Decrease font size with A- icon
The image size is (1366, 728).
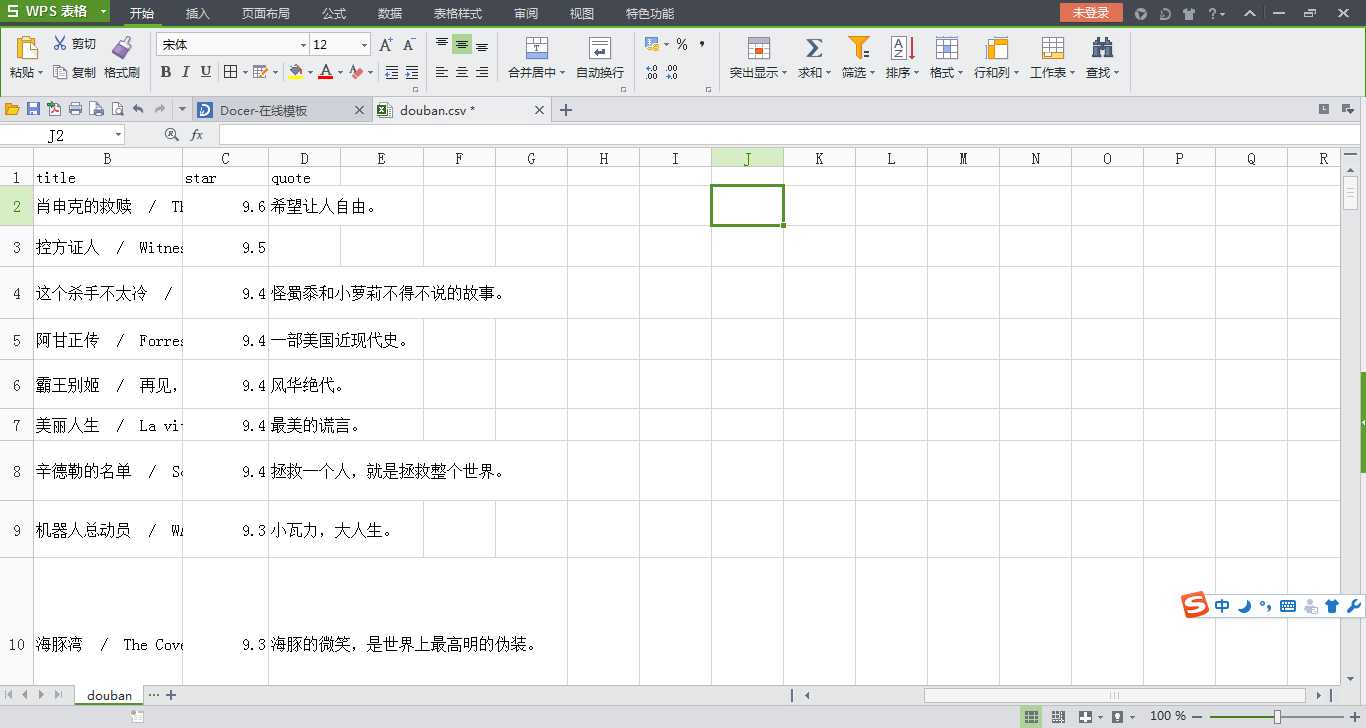pos(408,45)
